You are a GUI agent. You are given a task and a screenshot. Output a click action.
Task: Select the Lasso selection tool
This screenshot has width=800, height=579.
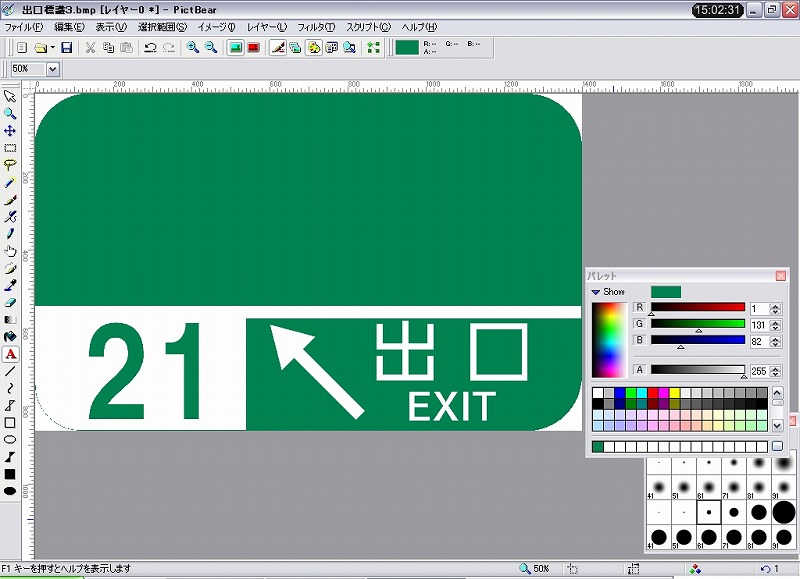[x=10, y=165]
